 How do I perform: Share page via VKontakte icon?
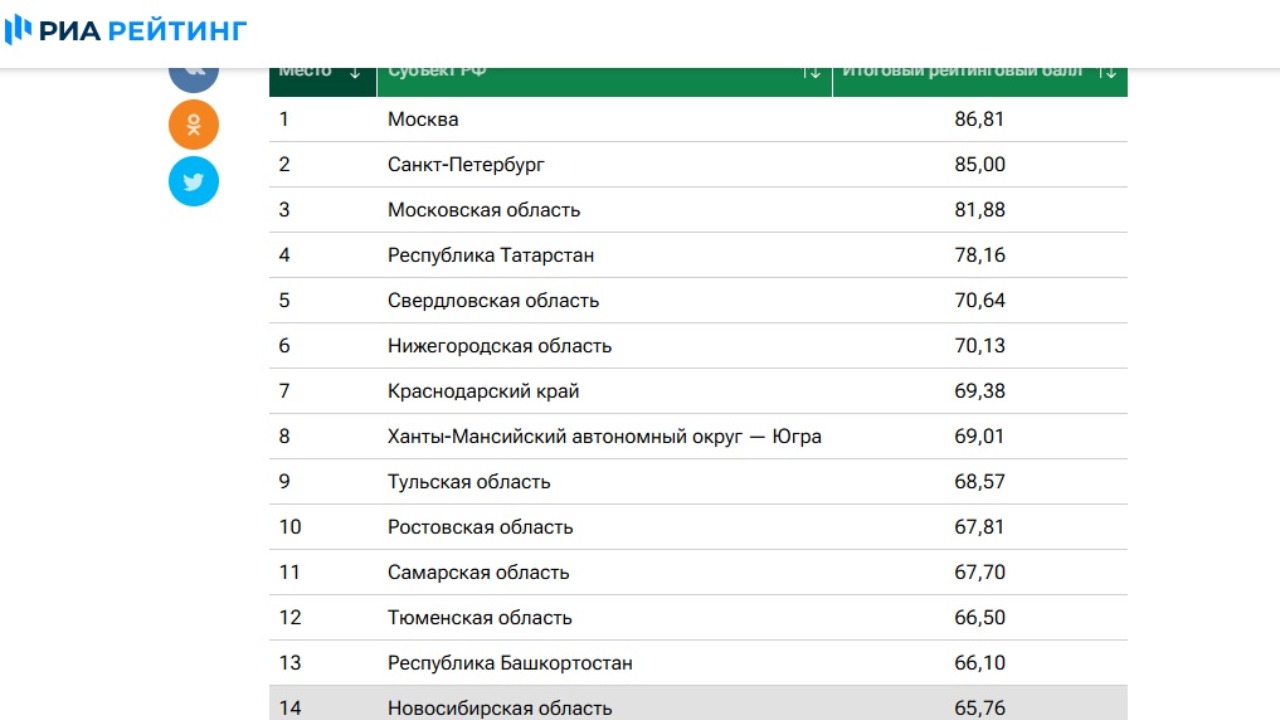coord(193,74)
